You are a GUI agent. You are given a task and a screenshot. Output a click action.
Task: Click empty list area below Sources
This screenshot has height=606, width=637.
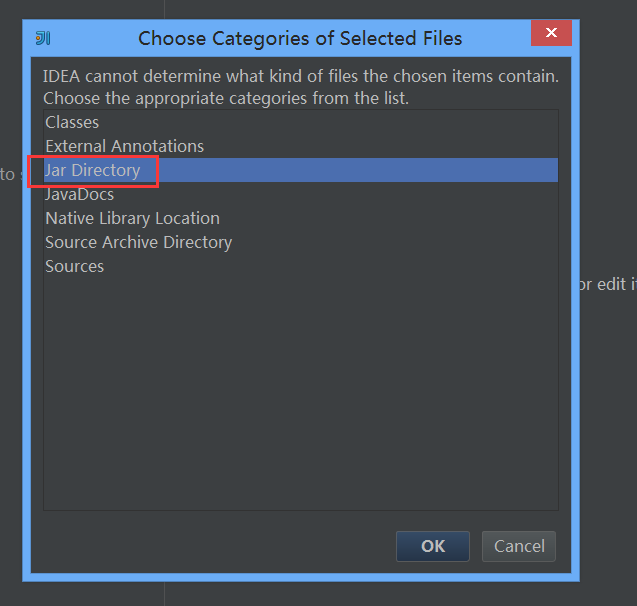coord(300,400)
